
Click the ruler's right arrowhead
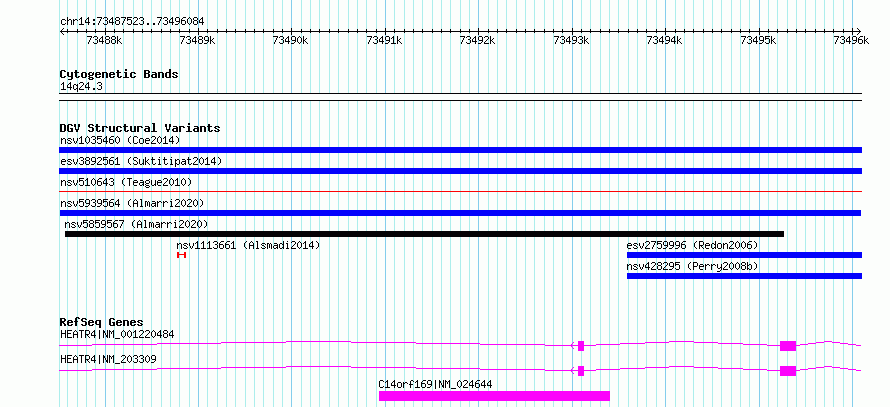point(859,31)
